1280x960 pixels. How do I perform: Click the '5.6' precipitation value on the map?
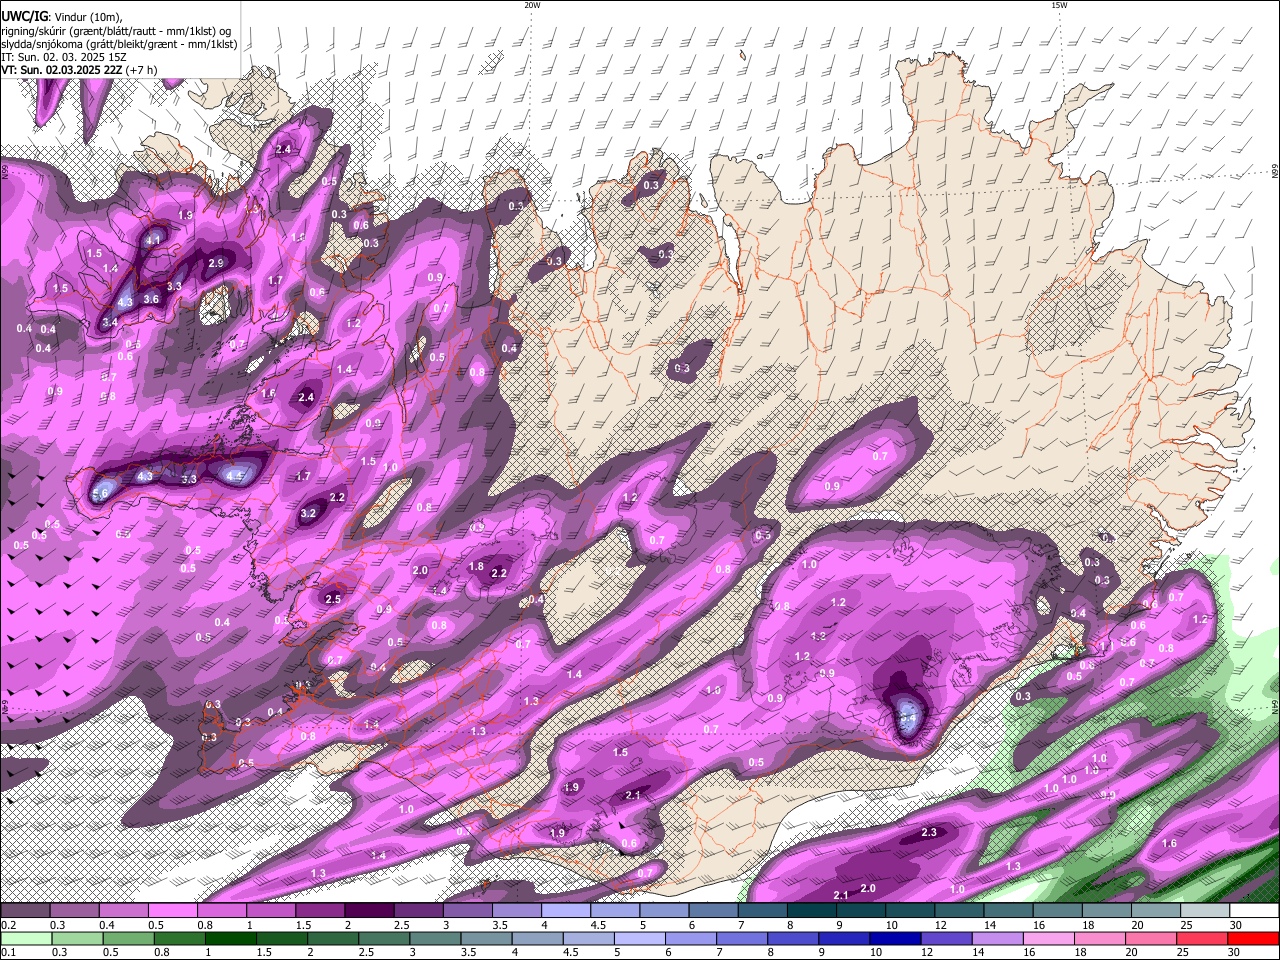click(100, 494)
